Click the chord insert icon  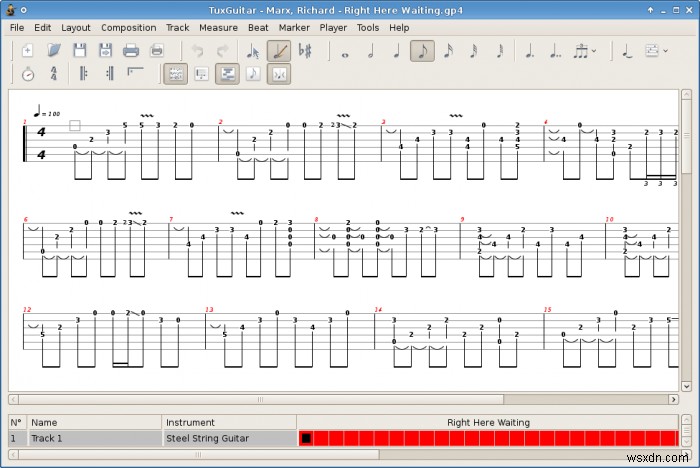(x=652, y=50)
